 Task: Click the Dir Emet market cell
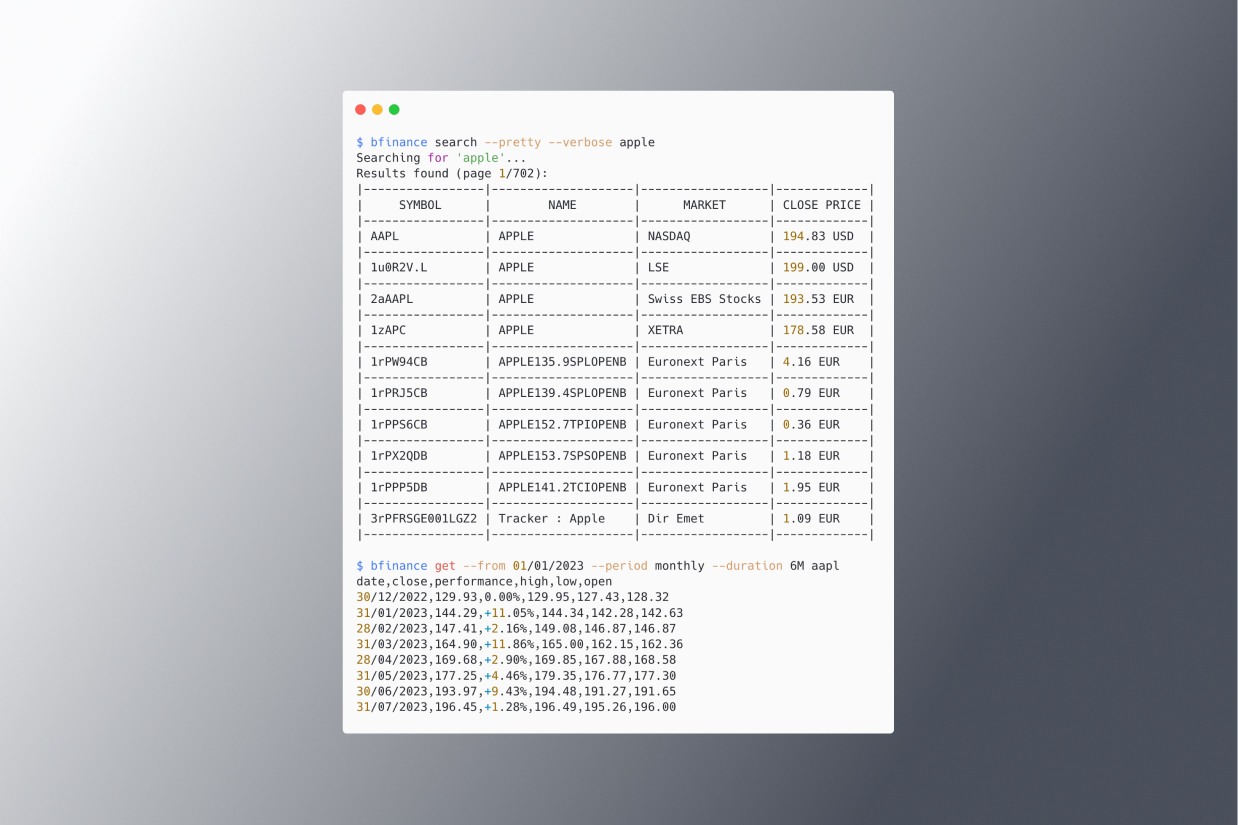676,519
